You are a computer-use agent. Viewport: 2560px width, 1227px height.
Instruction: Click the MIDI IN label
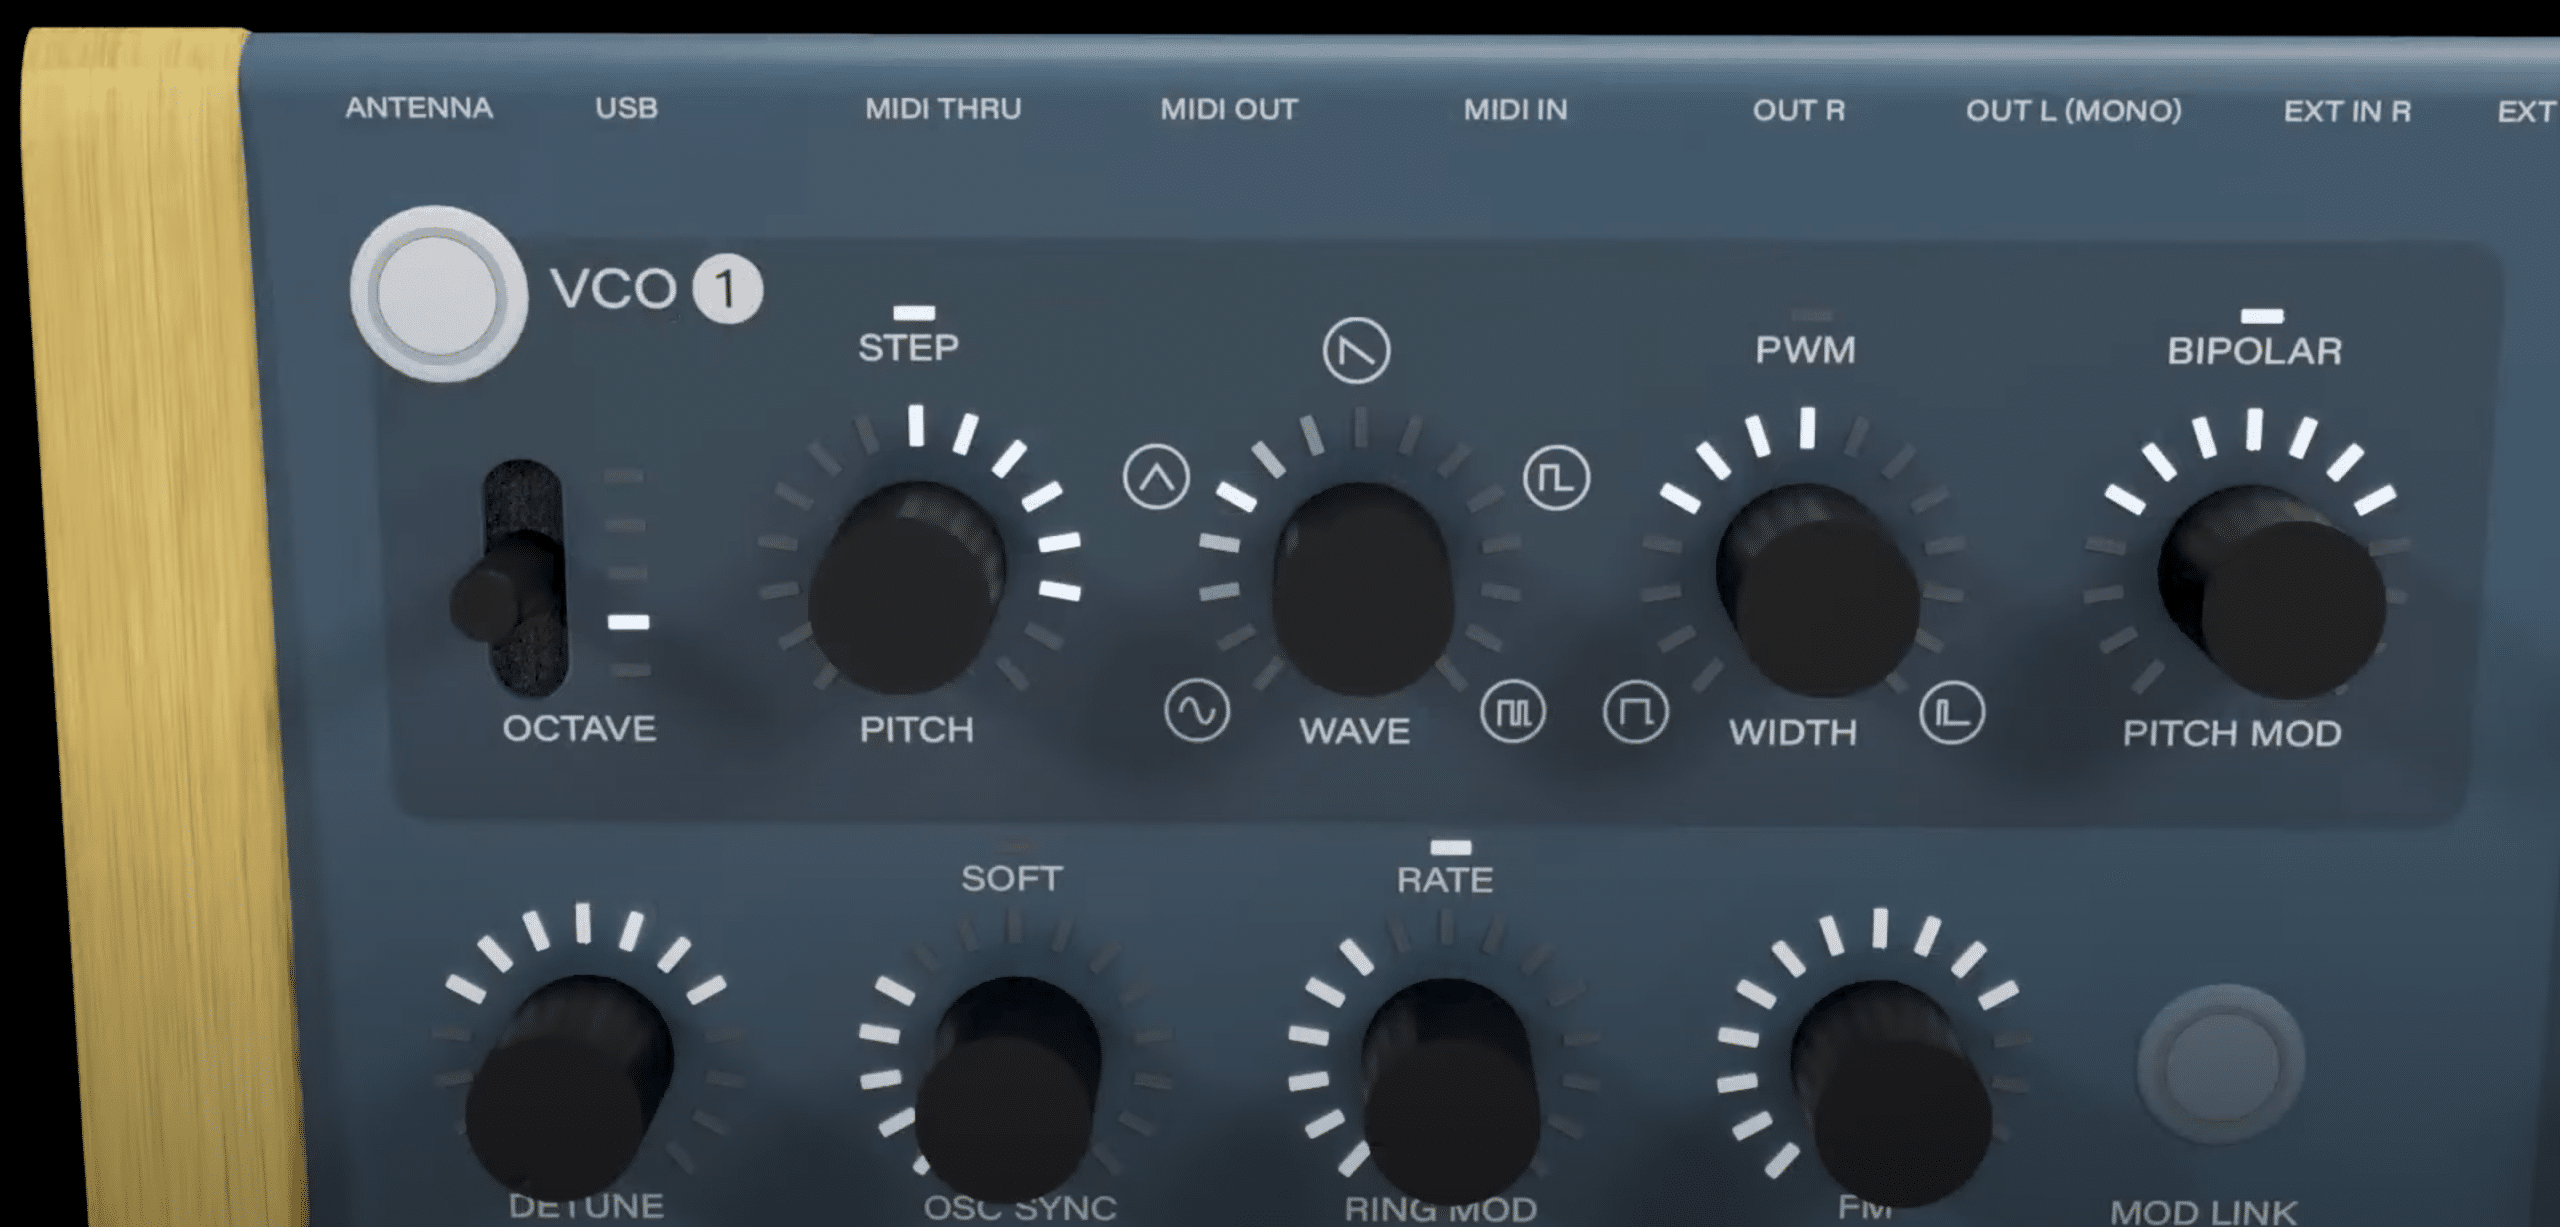[1516, 110]
